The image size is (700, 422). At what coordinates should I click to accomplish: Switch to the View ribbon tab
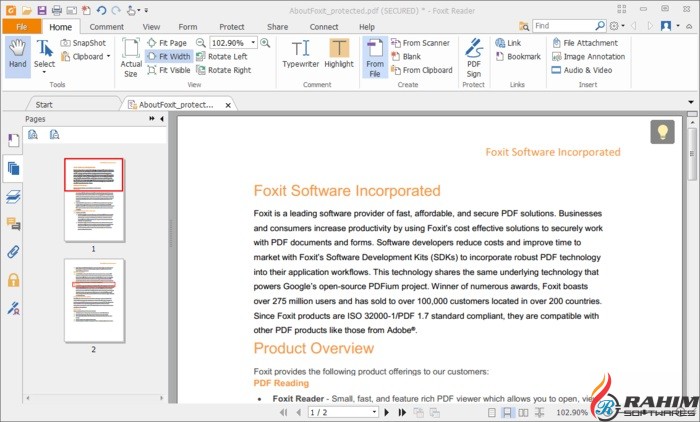click(x=151, y=27)
